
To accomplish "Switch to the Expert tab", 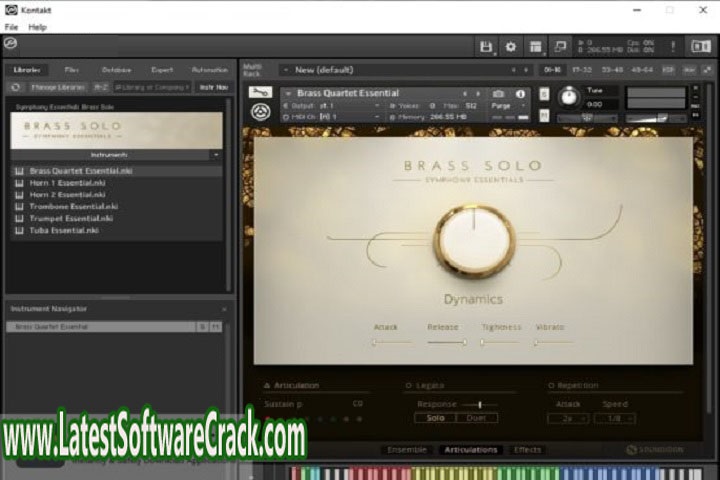I will point(162,70).
